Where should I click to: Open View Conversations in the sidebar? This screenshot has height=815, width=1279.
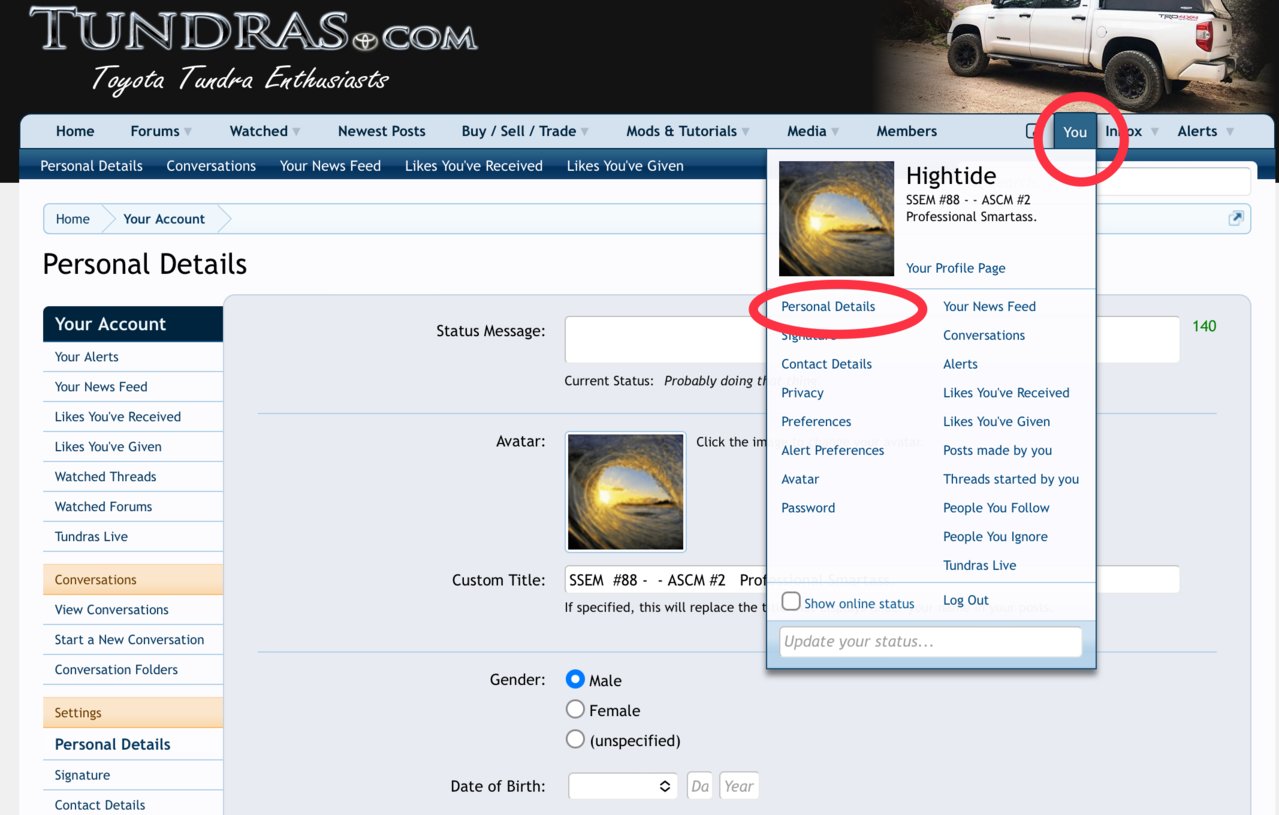(x=111, y=610)
